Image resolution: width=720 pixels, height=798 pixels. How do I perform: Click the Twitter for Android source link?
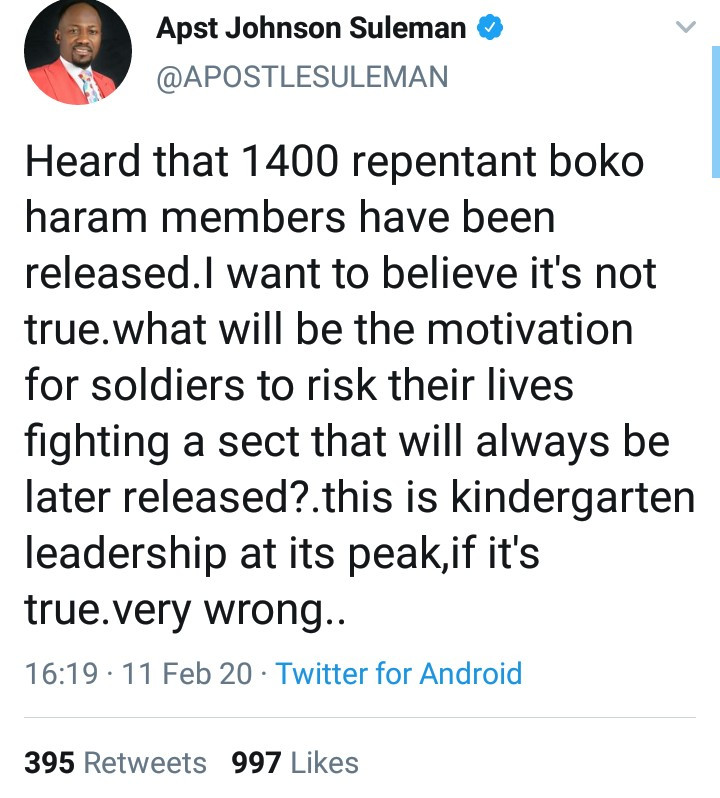coord(399,673)
